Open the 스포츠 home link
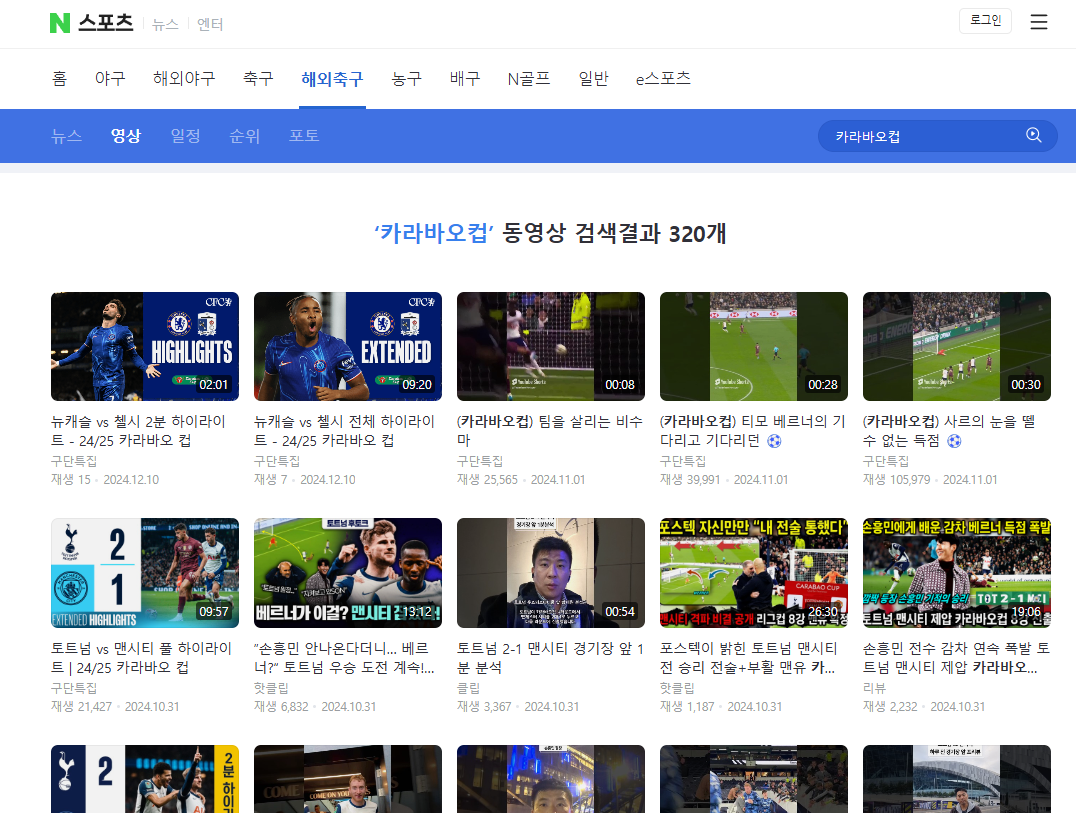1076x813 pixels. (x=106, y=23)
